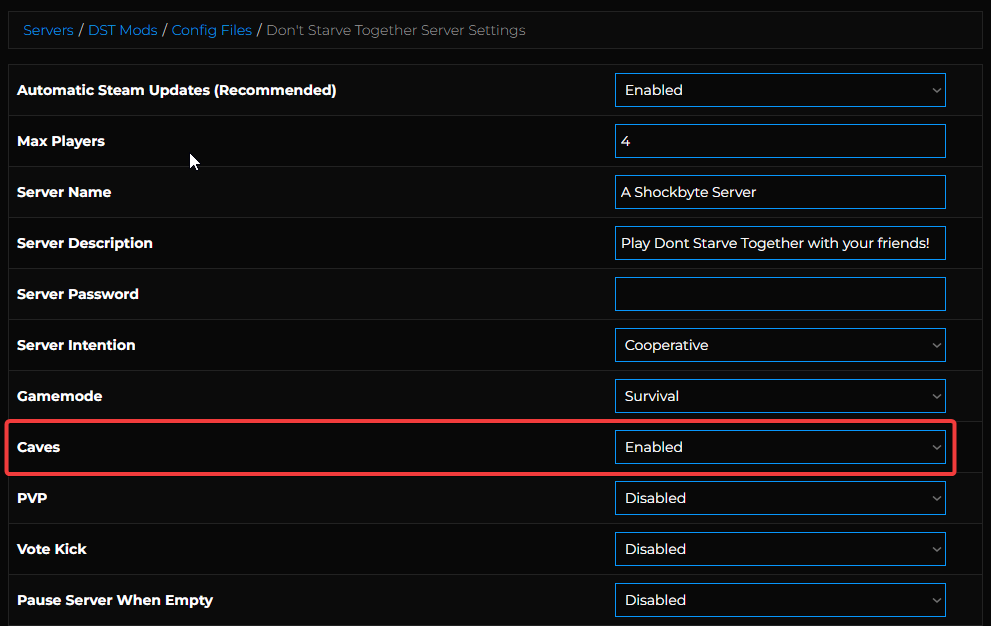
Task: Click the PVP dropdown chevron
Action: click(x=936, y=498)
